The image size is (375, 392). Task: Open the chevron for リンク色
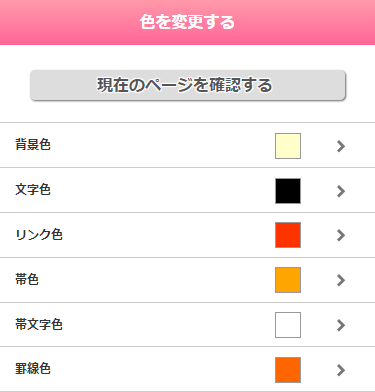click(341, 235)
